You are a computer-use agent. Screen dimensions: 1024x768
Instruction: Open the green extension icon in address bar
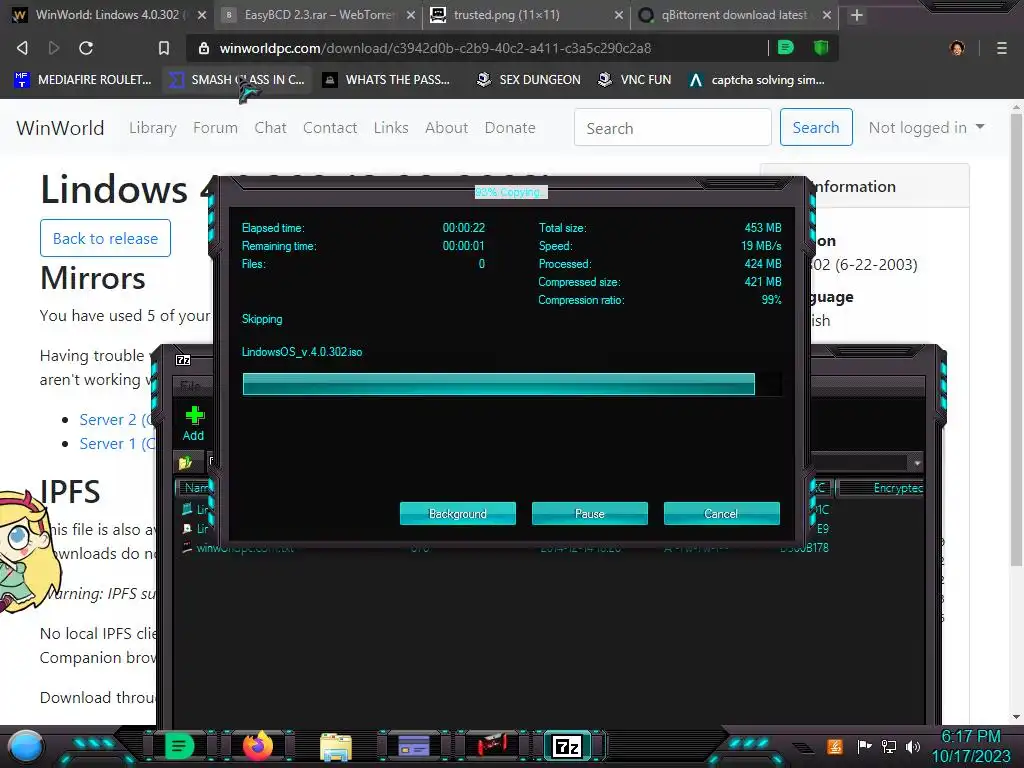pyautogui.click(x=786, y=47)
